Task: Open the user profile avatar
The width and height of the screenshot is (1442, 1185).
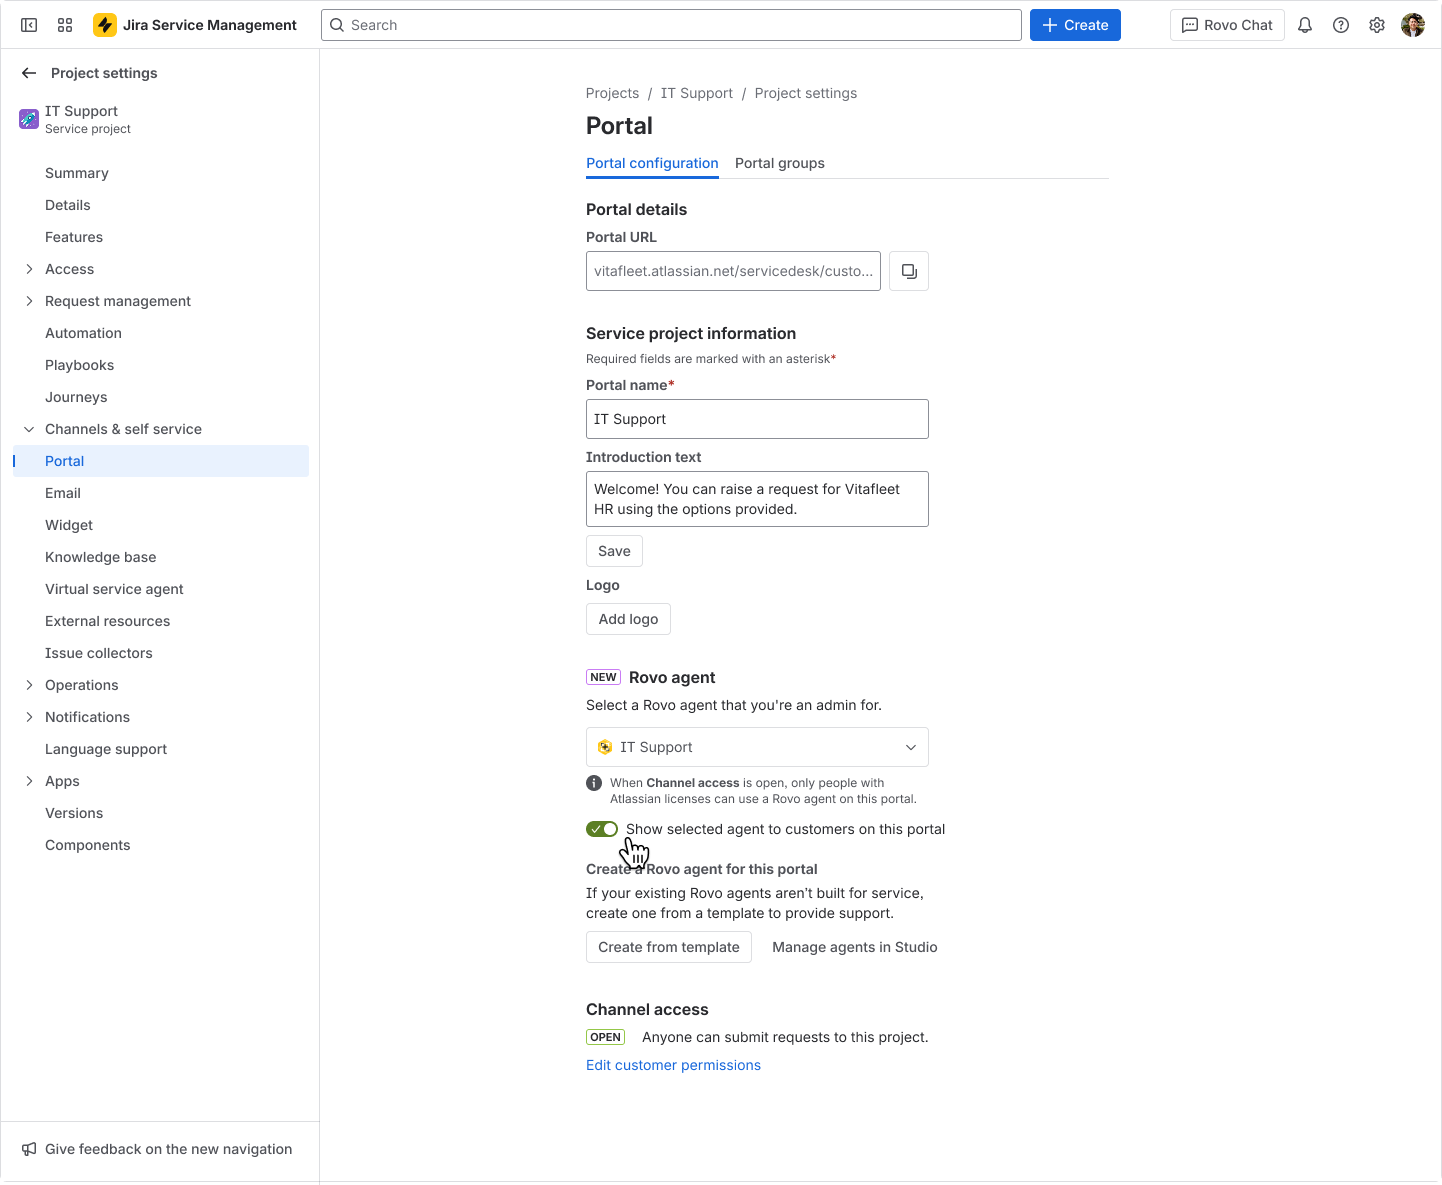Action: coord(1413,25)
